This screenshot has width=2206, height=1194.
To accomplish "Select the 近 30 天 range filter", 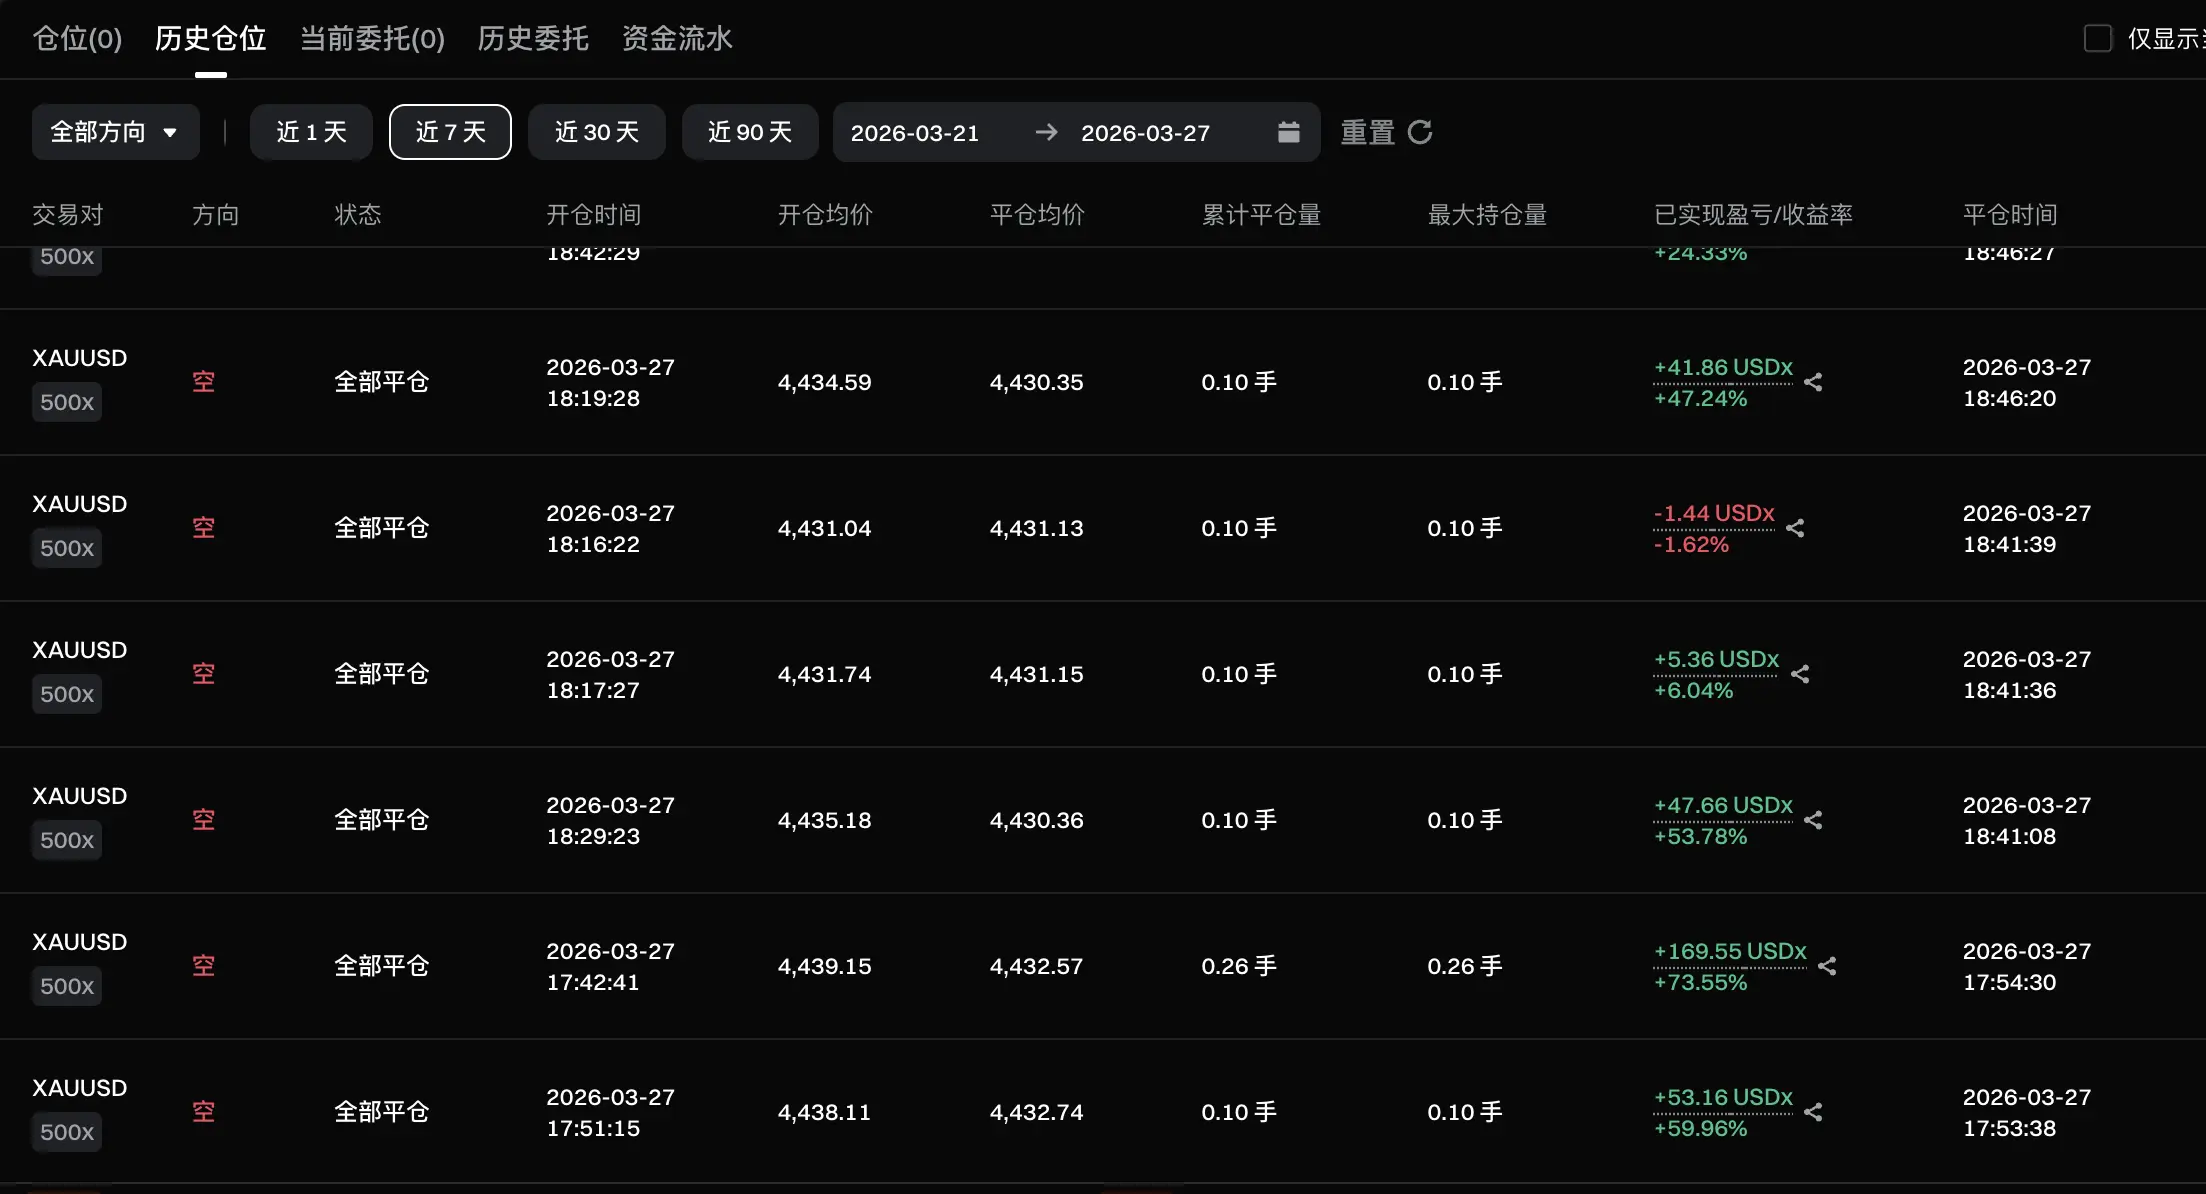I will pos(596,132).
